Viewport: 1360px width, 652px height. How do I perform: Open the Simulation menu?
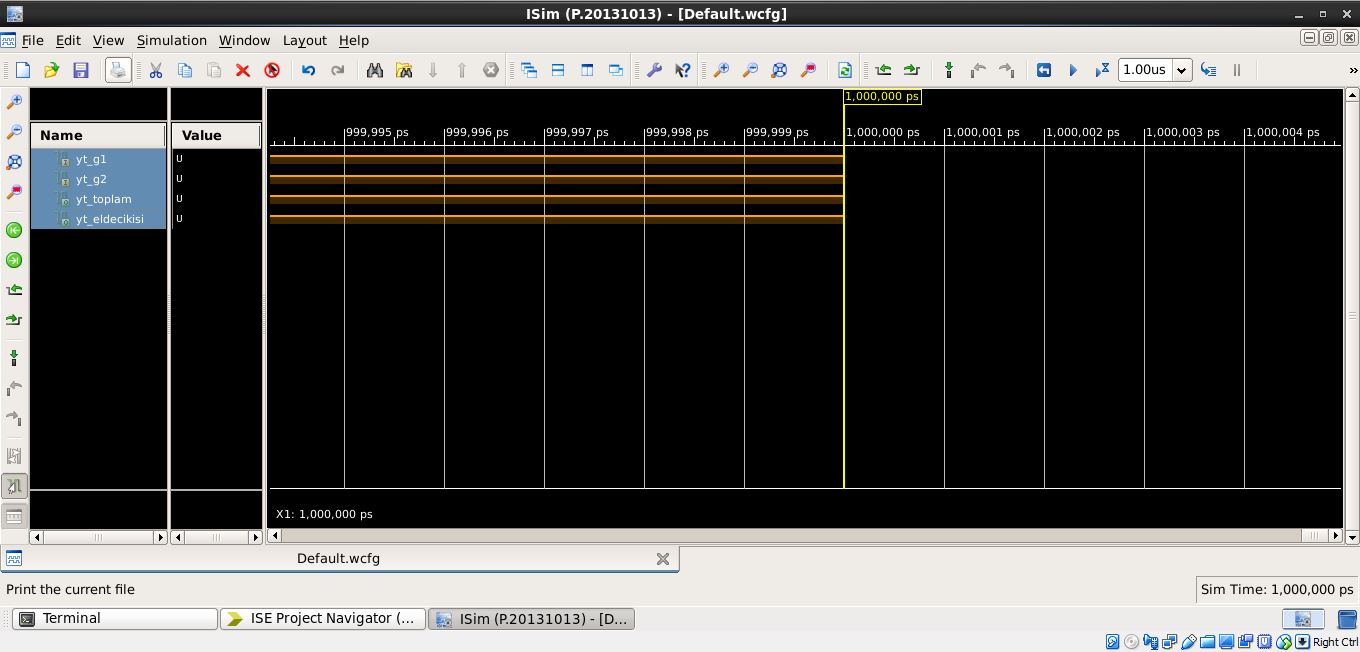click(171, 40)
